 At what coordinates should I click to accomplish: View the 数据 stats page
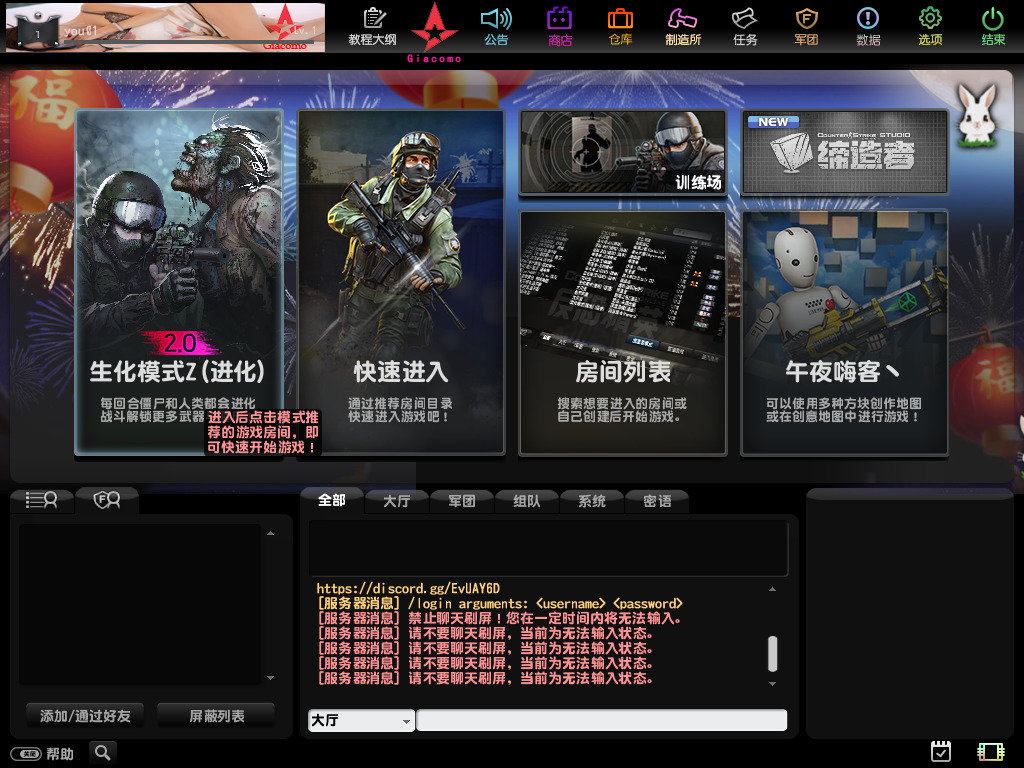[868, 25]
